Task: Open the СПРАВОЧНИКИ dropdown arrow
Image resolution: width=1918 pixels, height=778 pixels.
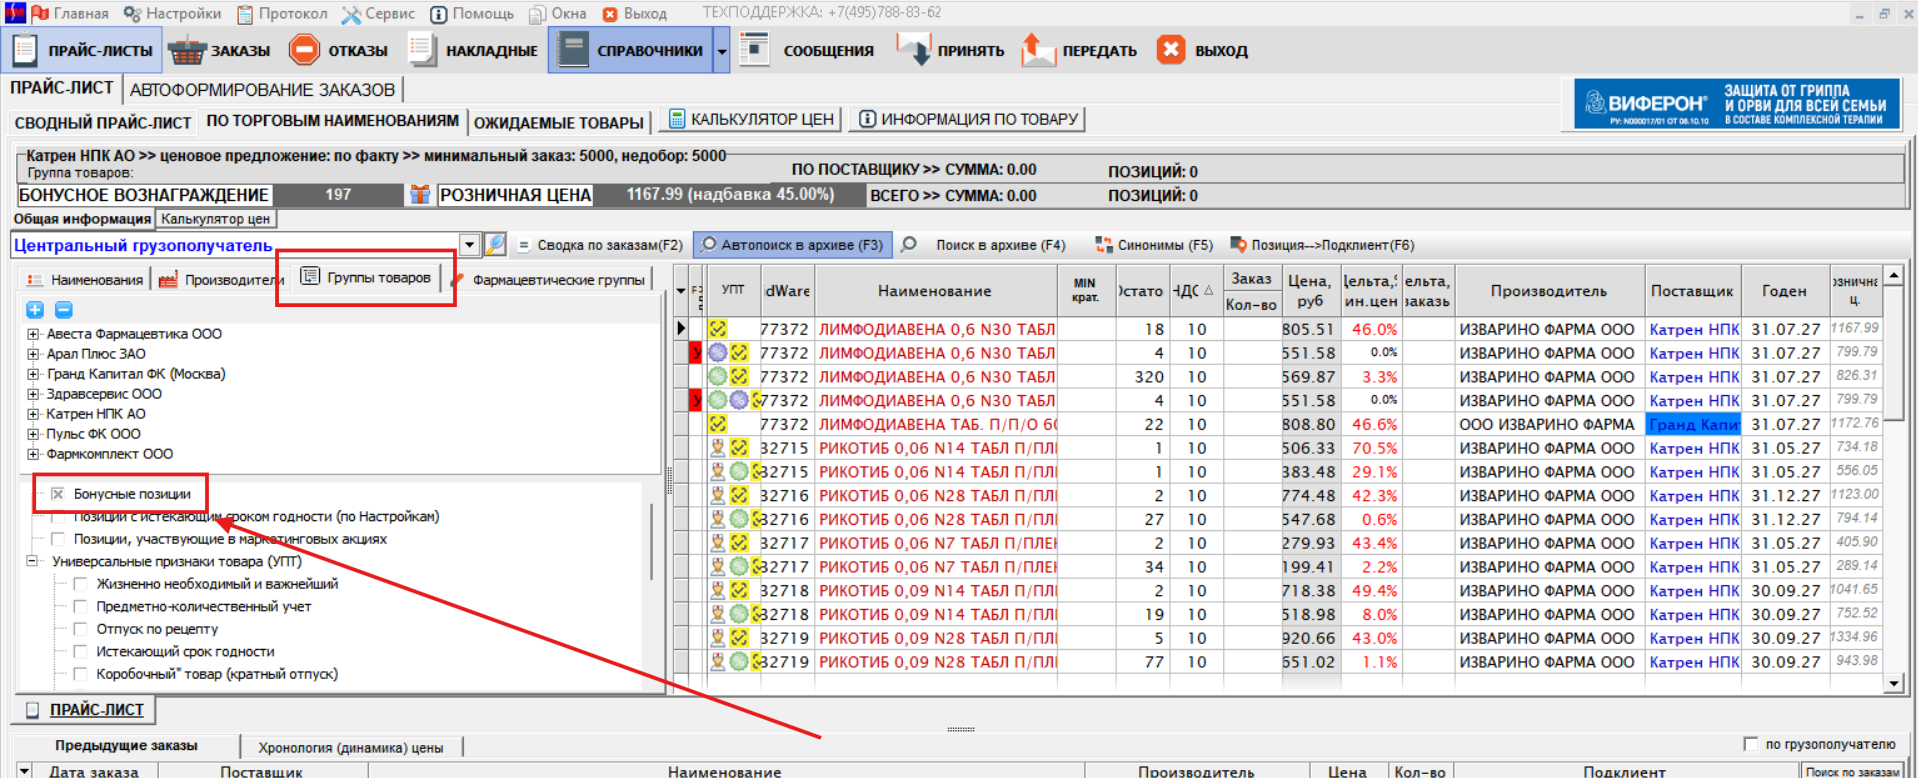Action: (x=721, y=51)
